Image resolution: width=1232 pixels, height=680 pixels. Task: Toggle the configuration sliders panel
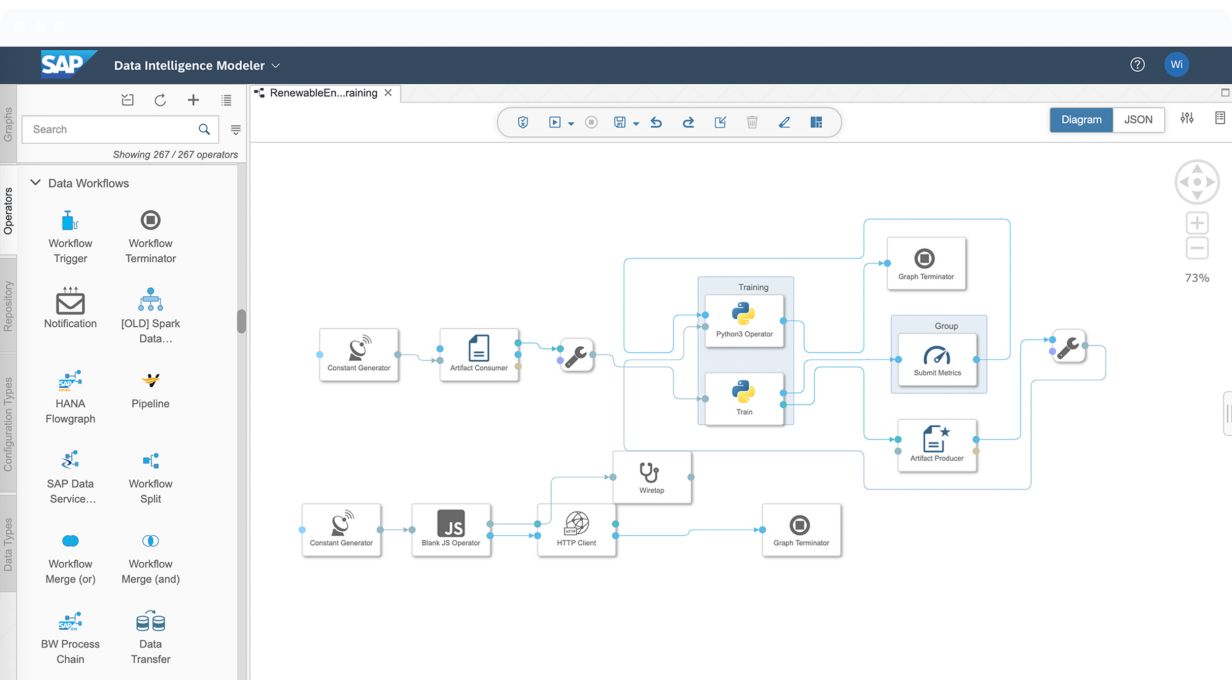1187,118
